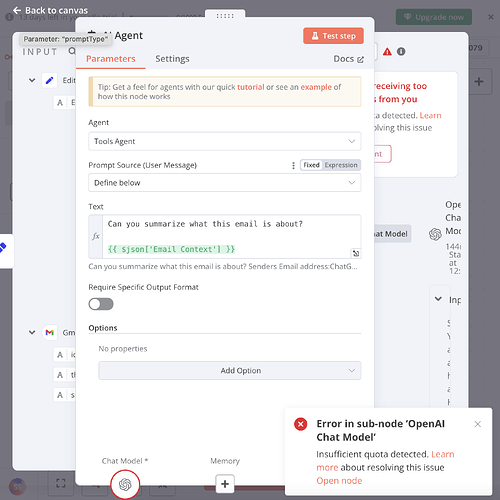Screen dimensions: 500x500
Task: Click the red warning triangle in output panel
Action: (x=387, y=52)
